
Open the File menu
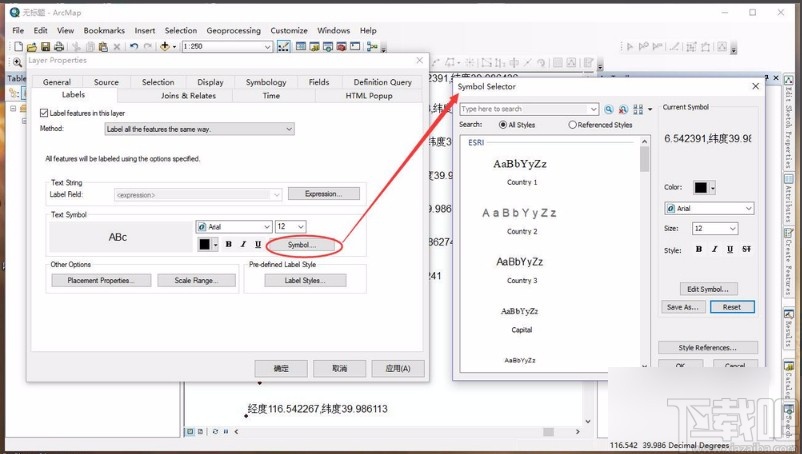click(x=18, y=31)
